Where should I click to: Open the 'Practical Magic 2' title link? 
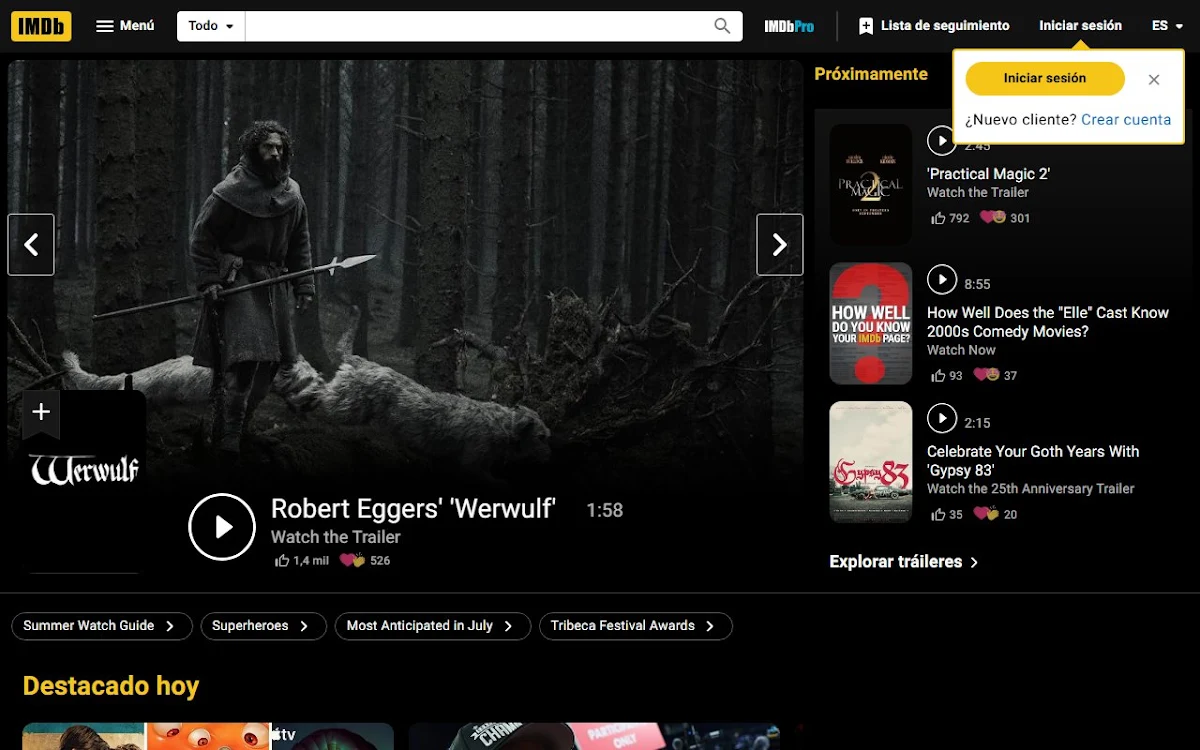tap(988, 174)
